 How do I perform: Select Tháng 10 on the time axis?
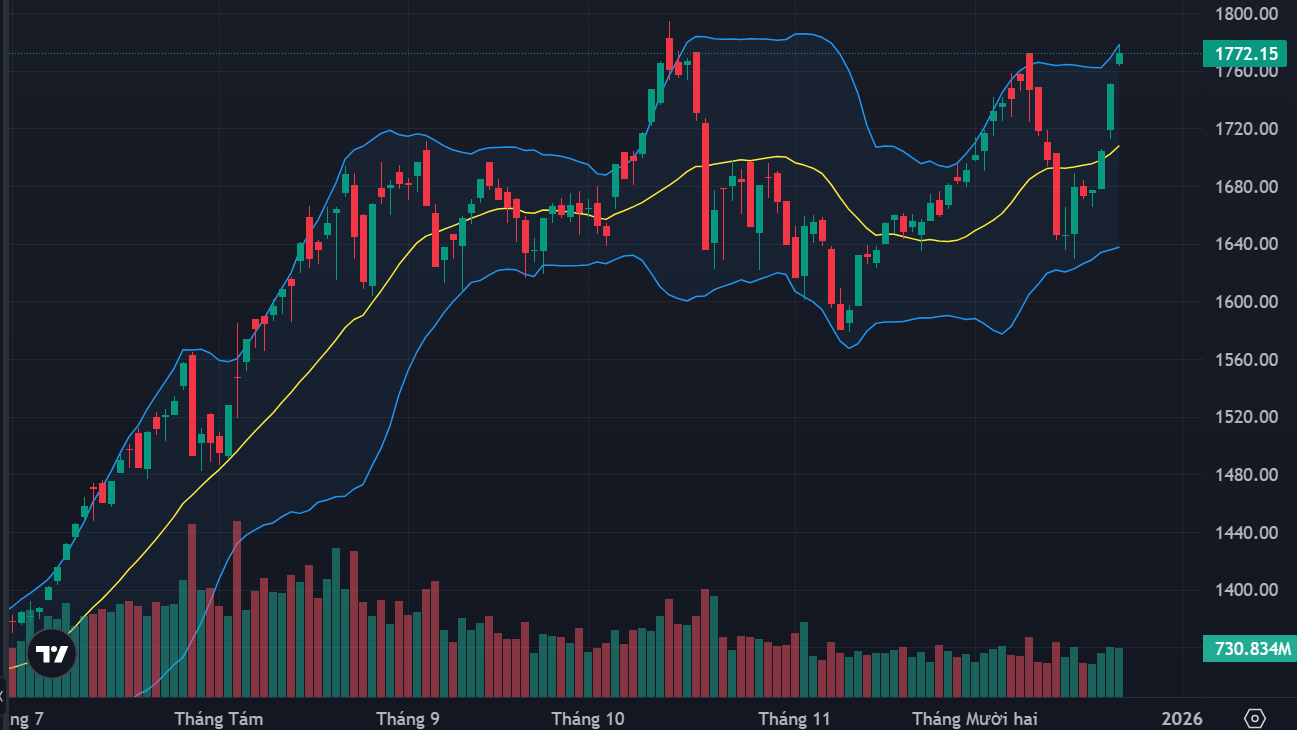tap(588, 719)
